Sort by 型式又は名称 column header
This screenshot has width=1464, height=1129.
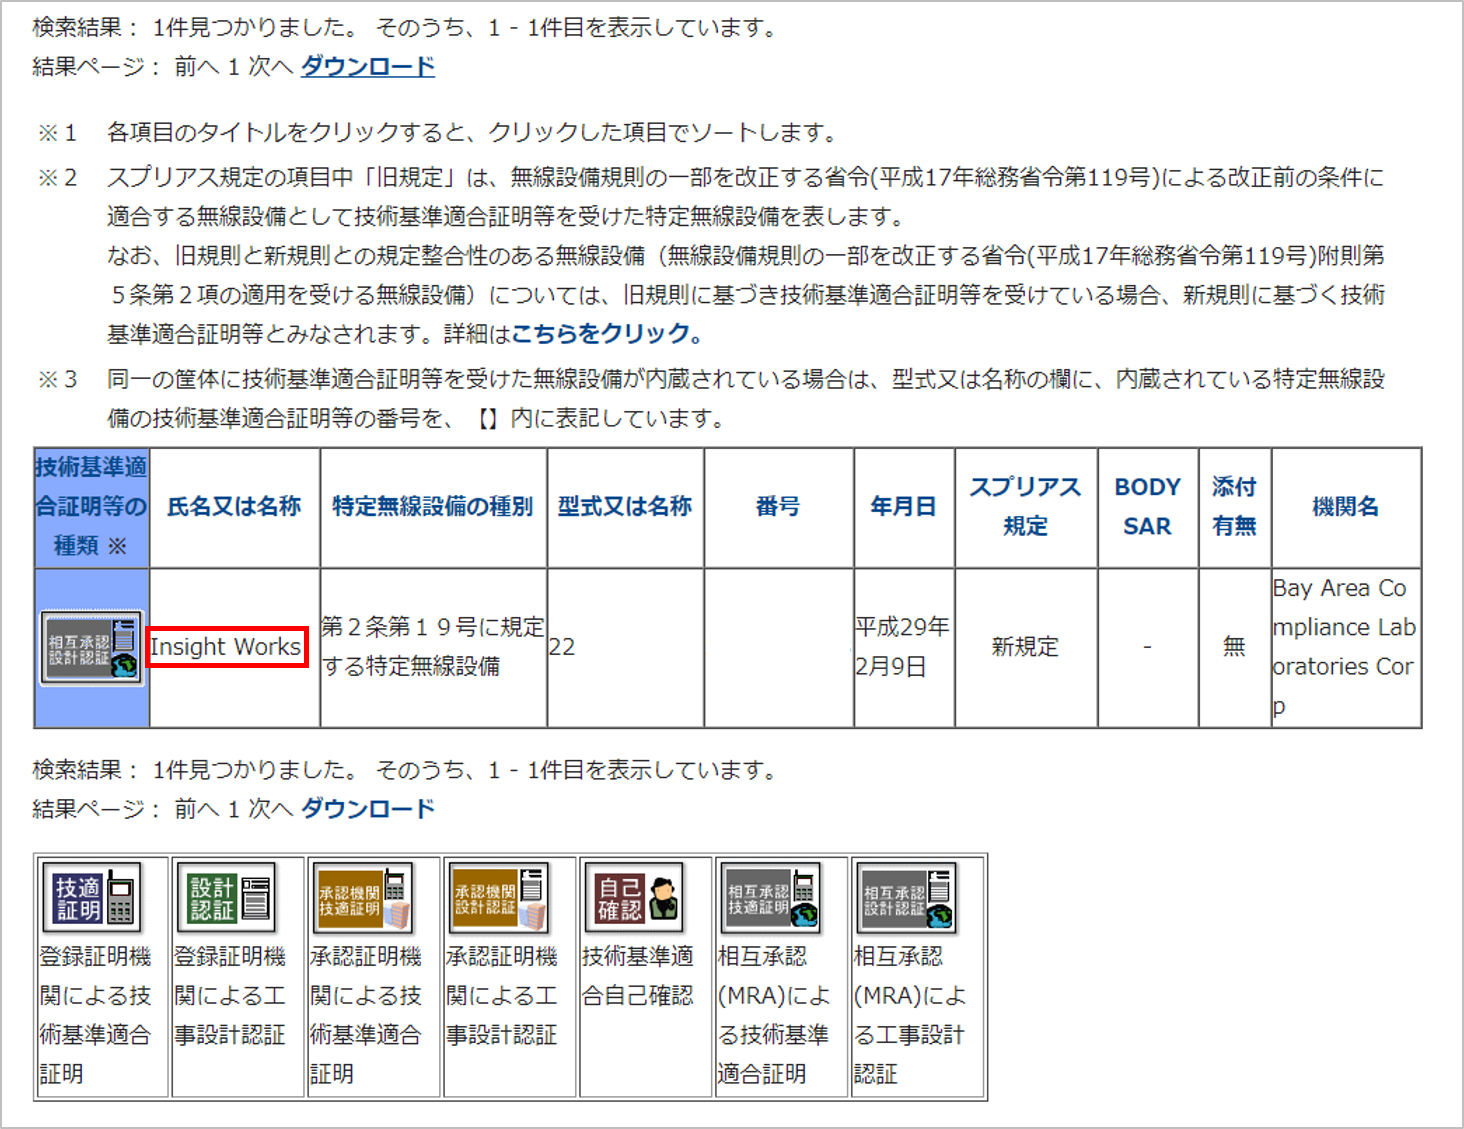pyautogui.click(x=625, y=506)
